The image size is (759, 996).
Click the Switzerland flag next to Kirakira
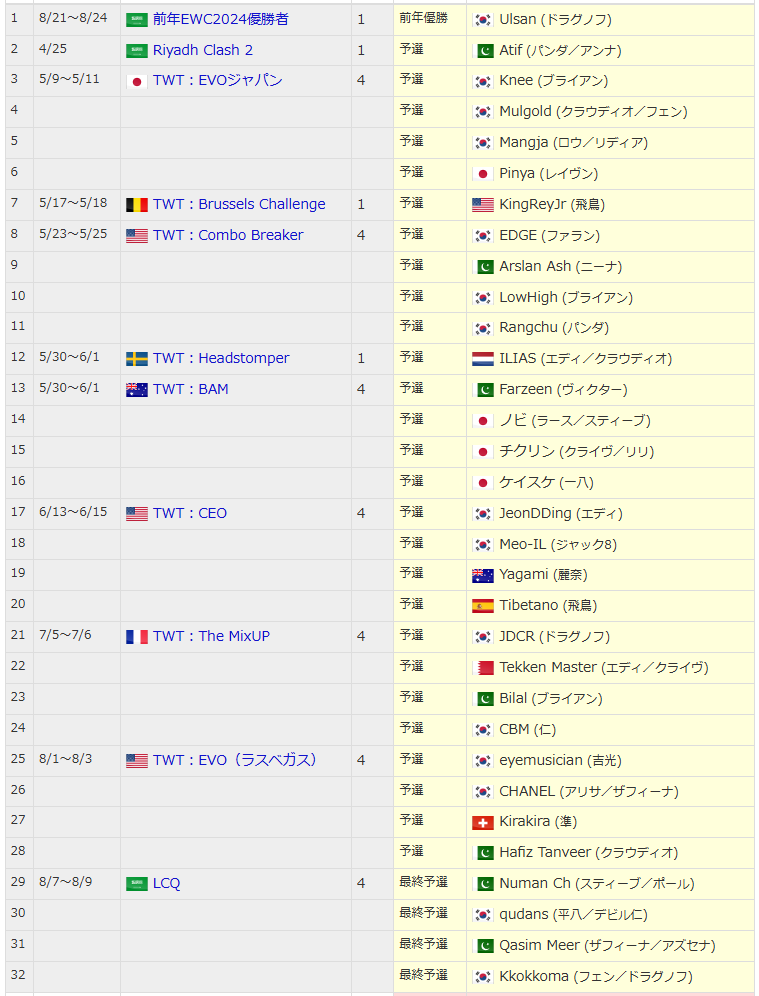point(483,823)
